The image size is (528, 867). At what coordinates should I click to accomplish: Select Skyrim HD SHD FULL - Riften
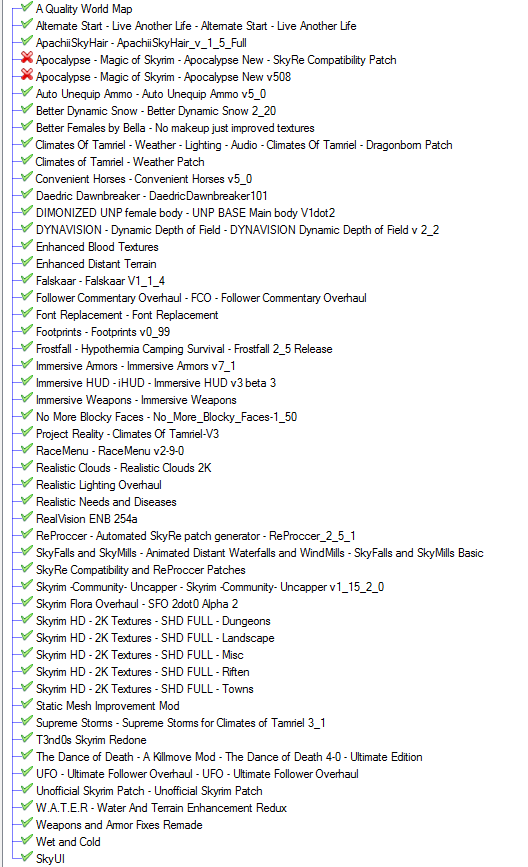click(143, 672)
